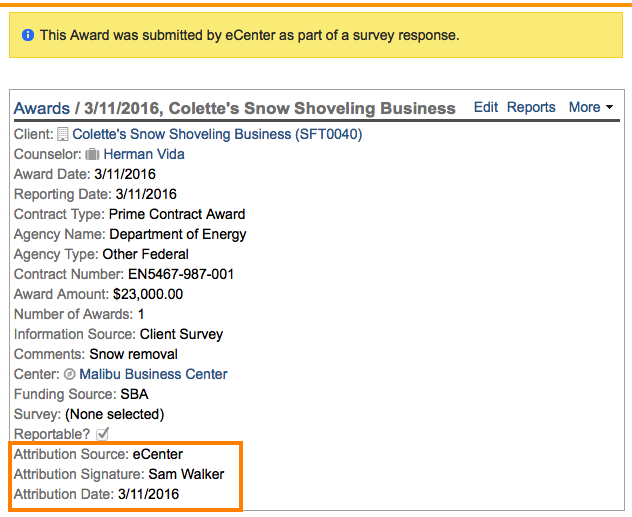Image resolution: width=632 pixels, height=517 pixels.
Task: Expand the More dropdown menu
Action: coord(591,107)
